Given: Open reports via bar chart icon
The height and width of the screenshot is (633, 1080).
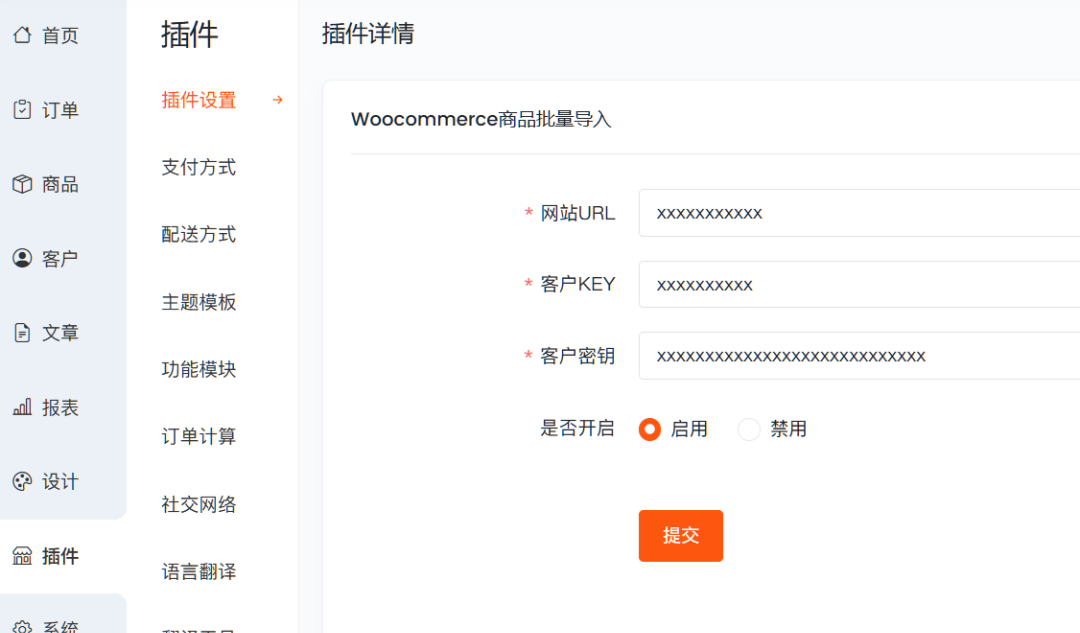Looking at the screenshot, I should [22, 408].
